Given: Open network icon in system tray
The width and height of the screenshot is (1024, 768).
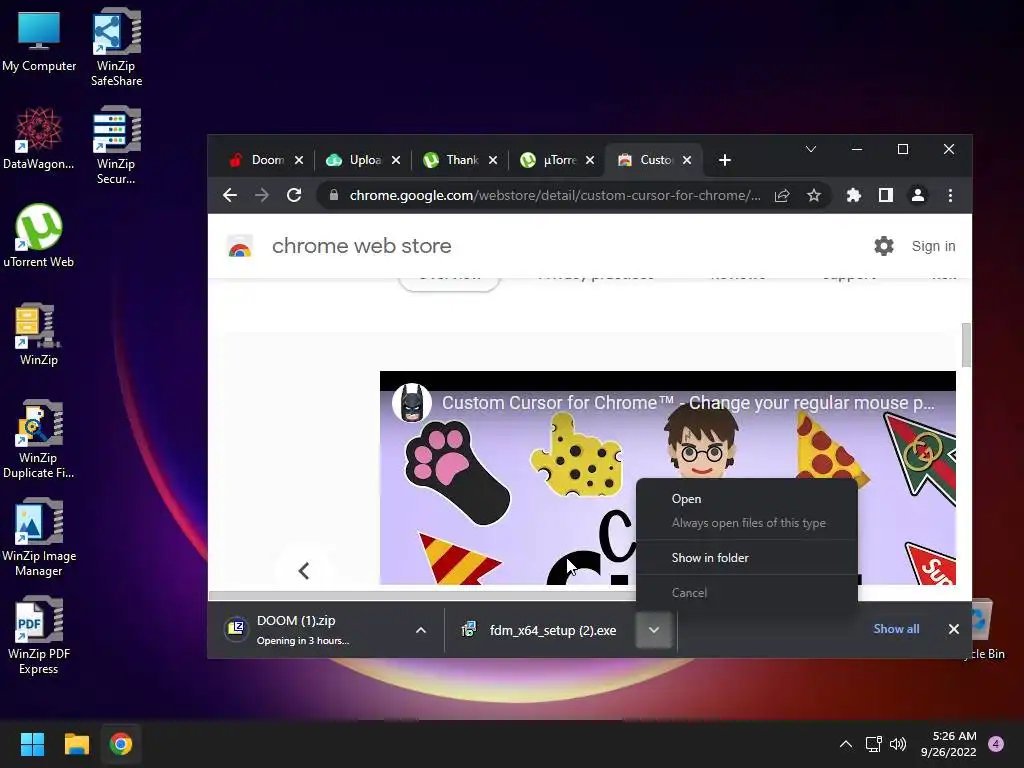Looking at the screenshot, I should [x=873, y=744].
